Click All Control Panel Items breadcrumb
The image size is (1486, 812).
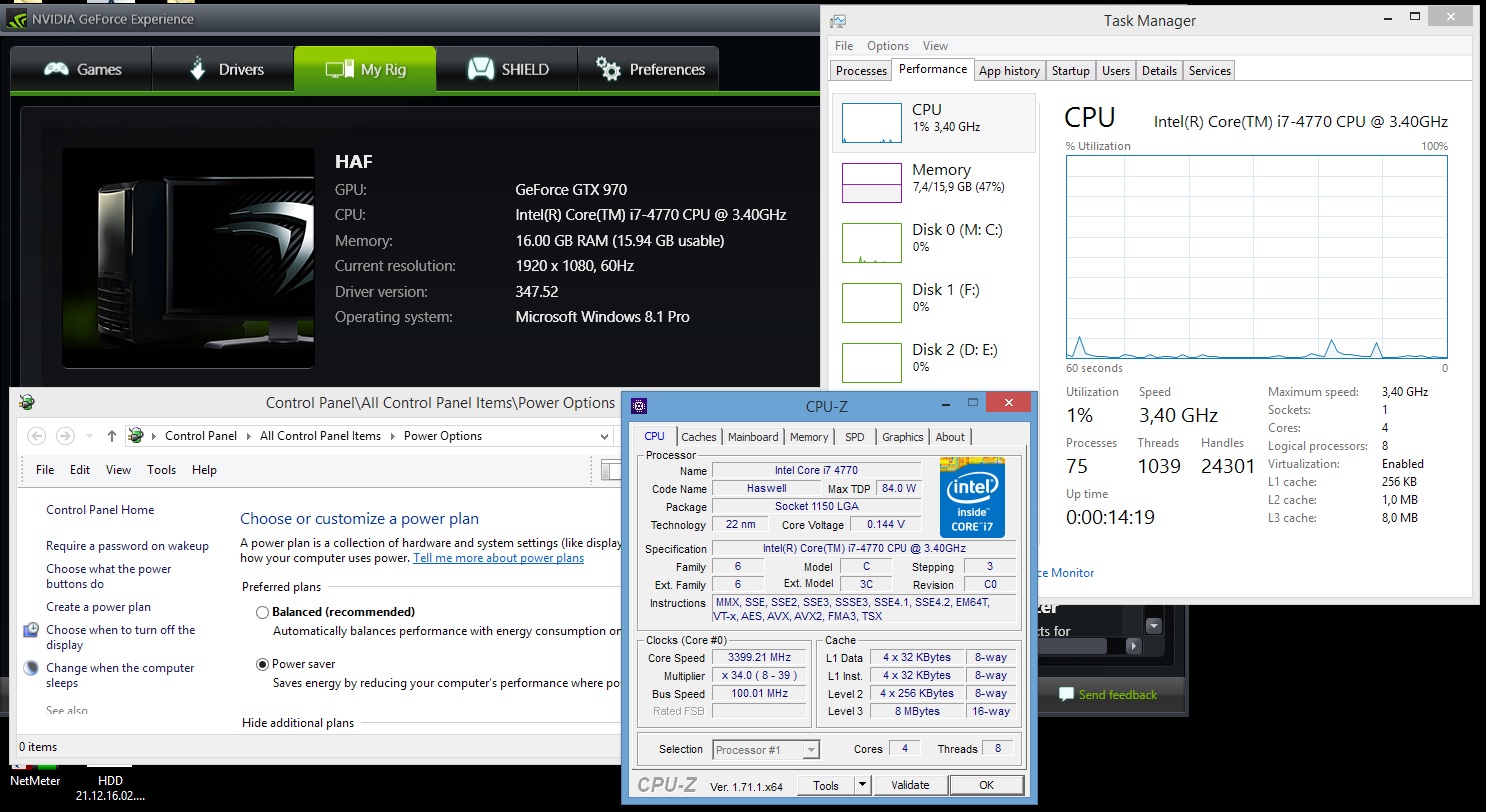tap(320, 436)
